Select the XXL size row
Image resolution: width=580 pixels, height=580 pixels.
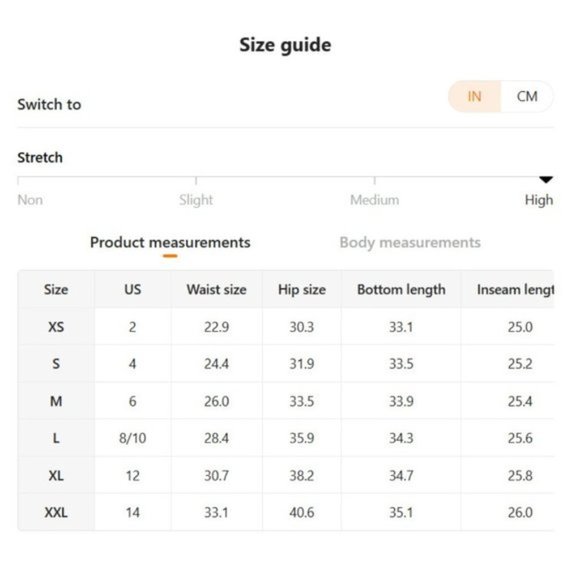(x=286, y=513)
